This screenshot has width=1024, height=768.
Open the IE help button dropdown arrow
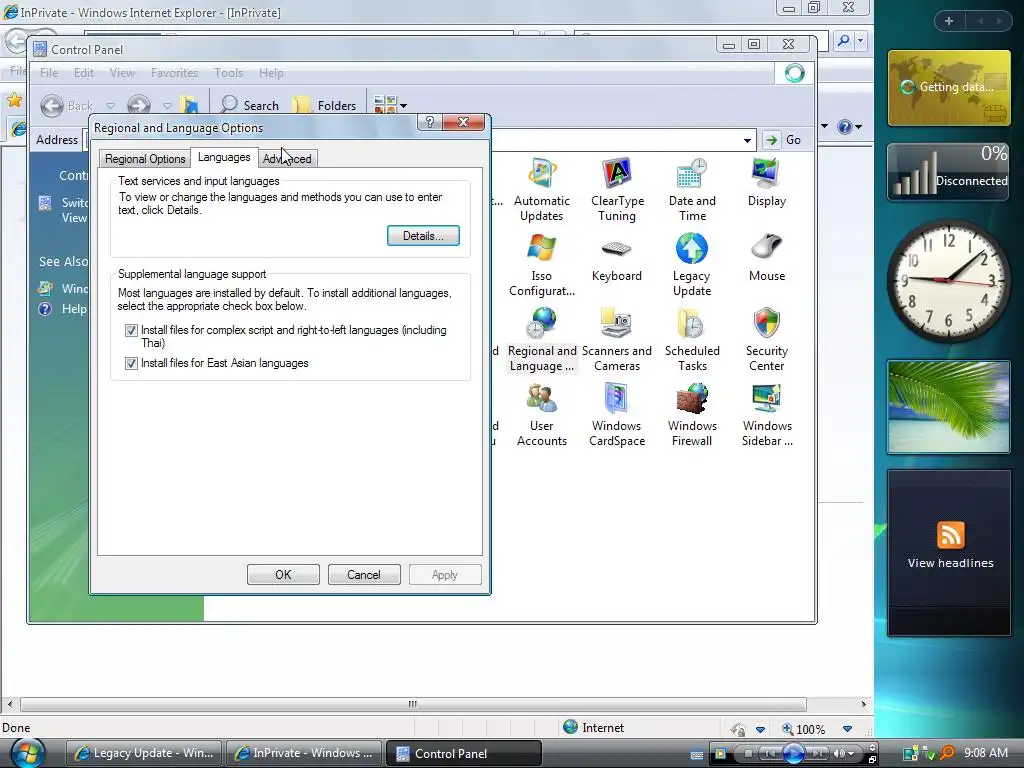click(859, 127)
